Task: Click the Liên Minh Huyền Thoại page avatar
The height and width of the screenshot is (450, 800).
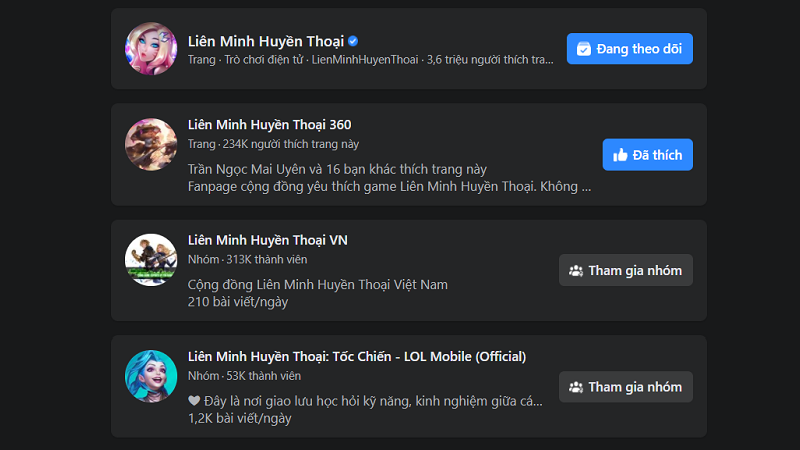Action: (151, 49)
